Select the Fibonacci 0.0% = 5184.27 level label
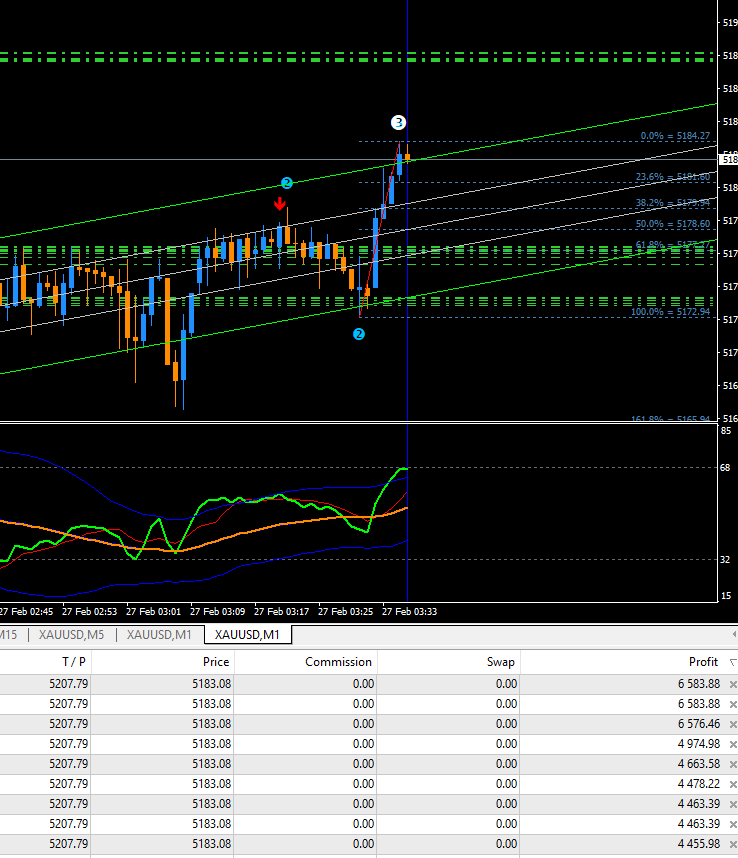Viewport: 738px width, 858px height. pyautogui.click(x=675, y=136)
